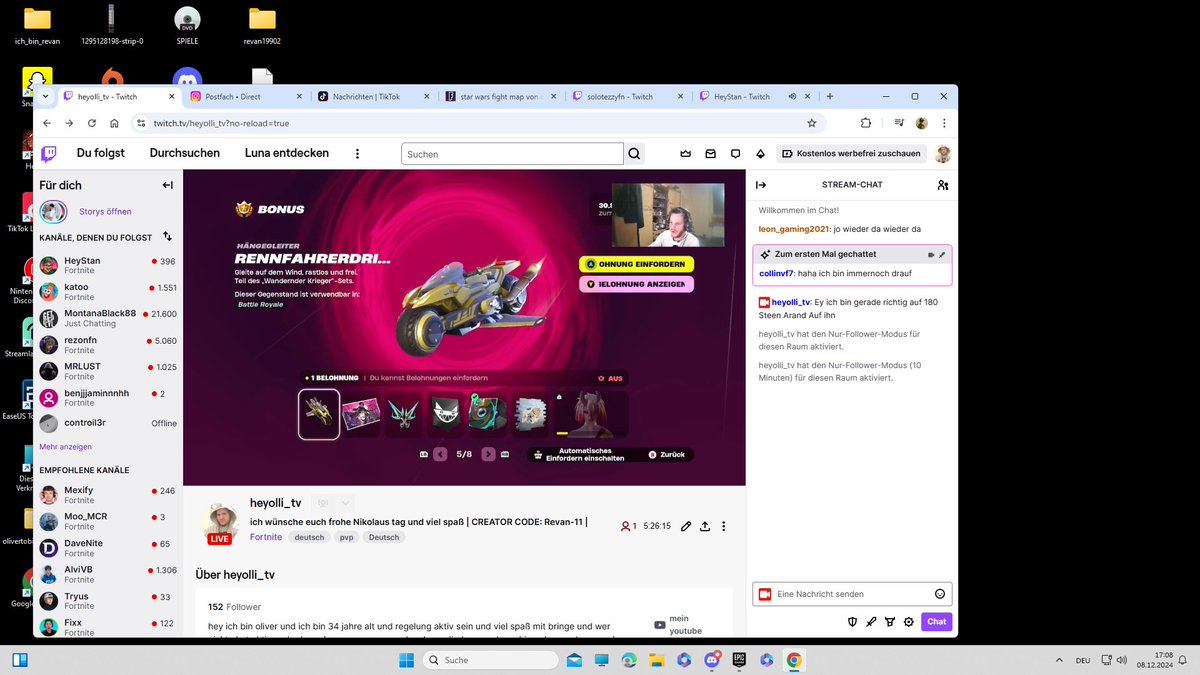The width and height of the screenshot is (1200, 675).
Task: Open the Fortnite category link
Action: point(266,537)
